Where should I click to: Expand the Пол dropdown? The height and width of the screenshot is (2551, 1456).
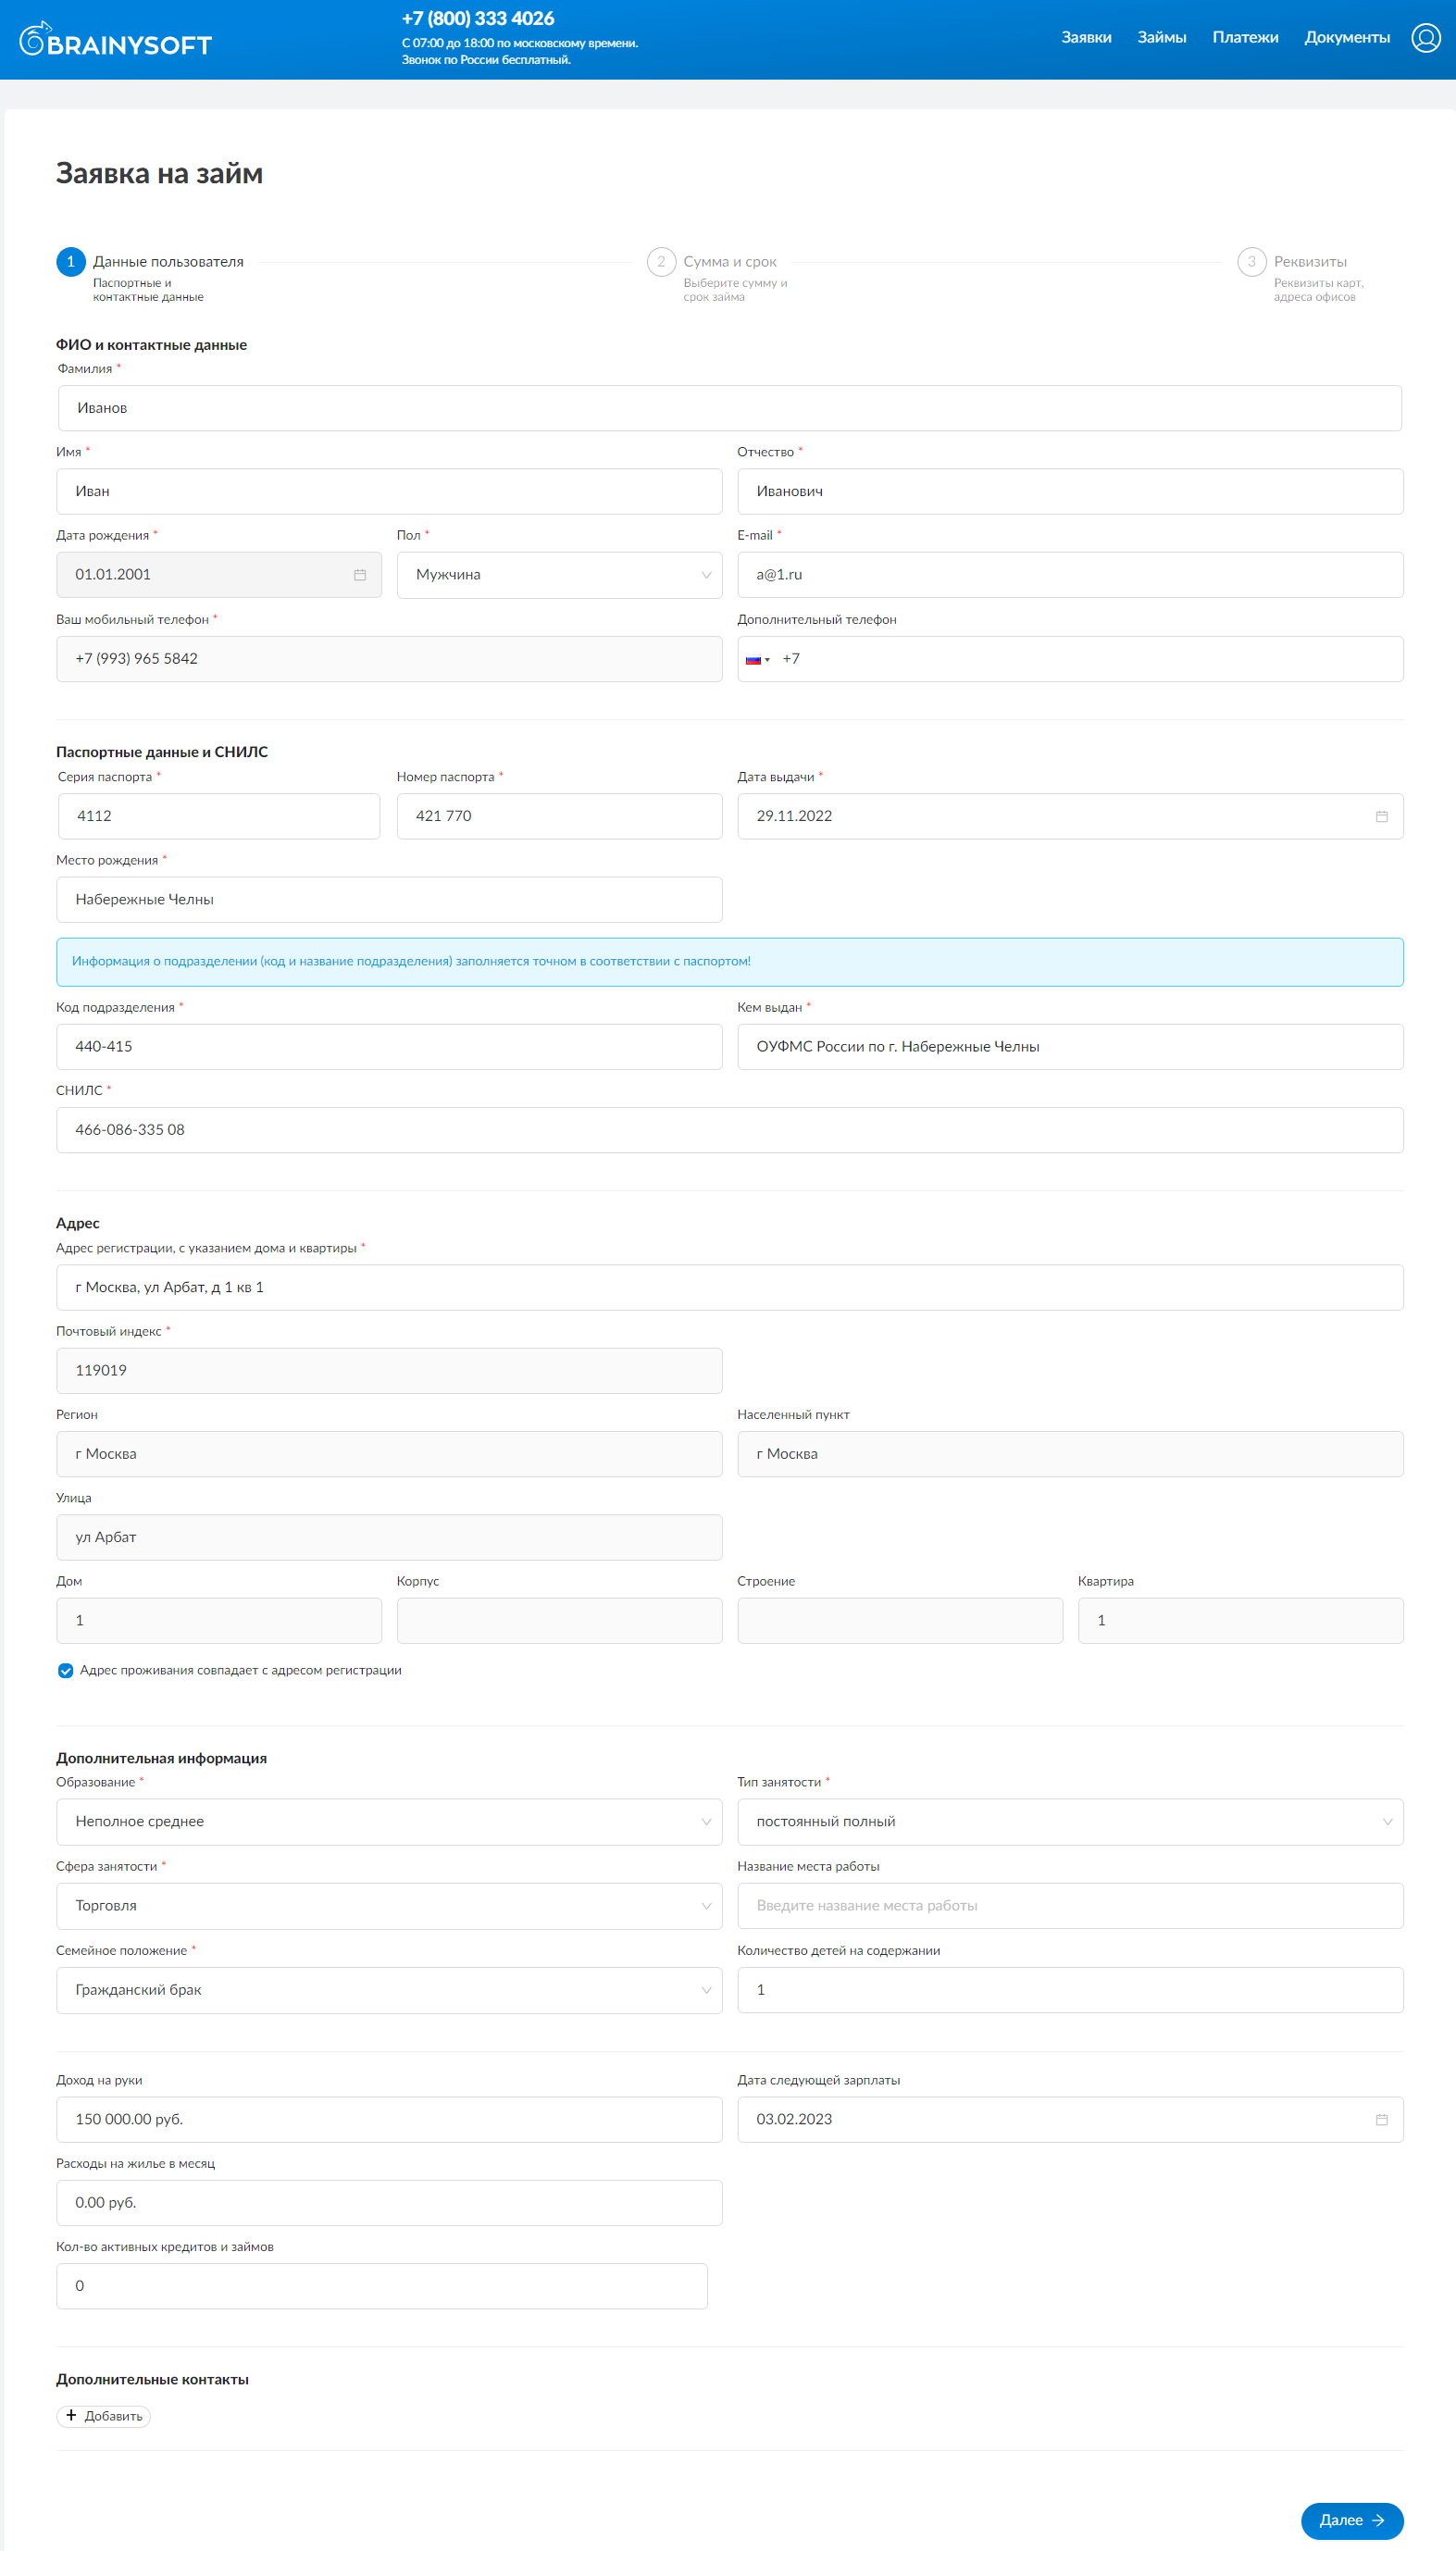(x=559, y=575)
